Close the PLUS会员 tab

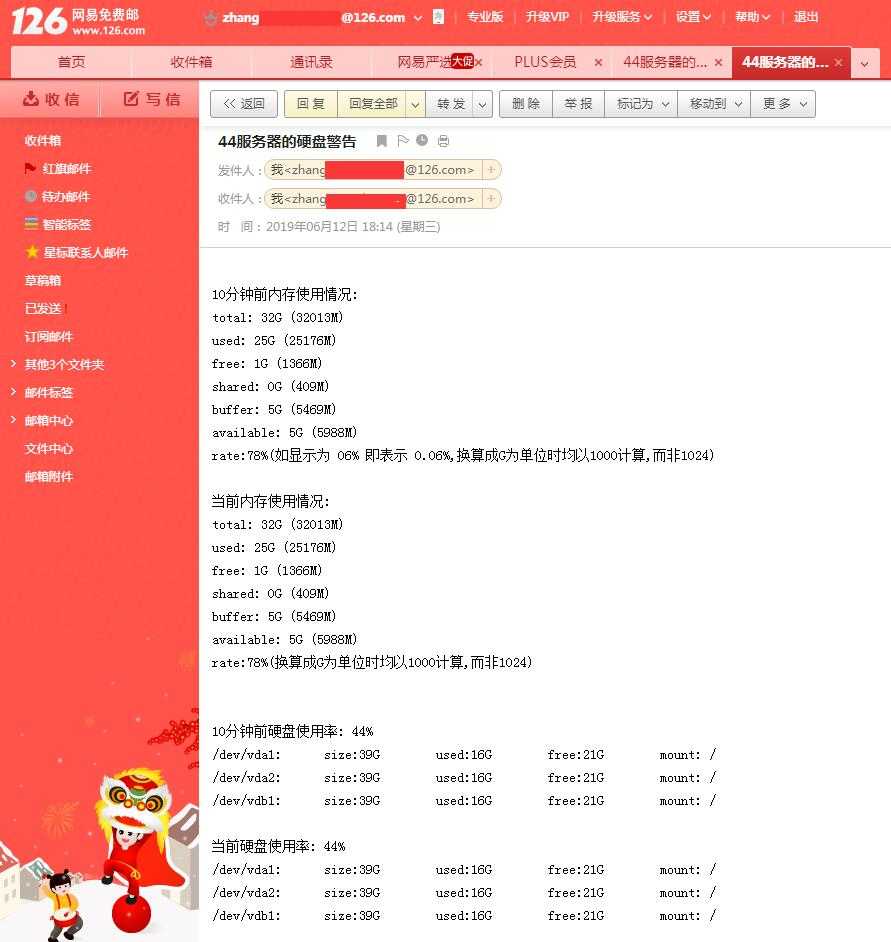[598, 62]
